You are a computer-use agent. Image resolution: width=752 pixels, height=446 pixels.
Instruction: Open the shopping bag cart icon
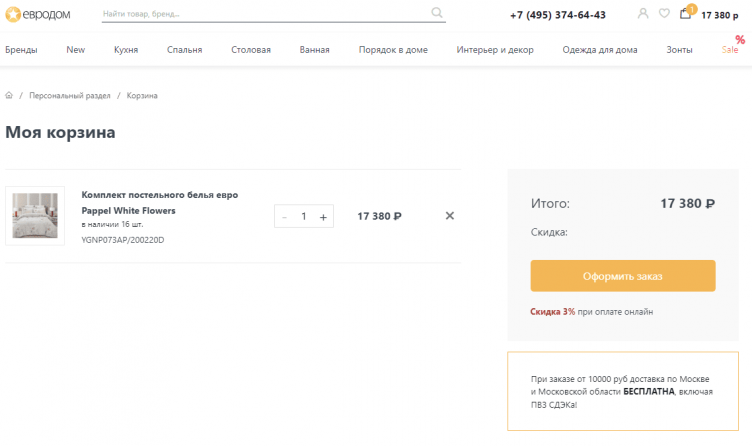tap(685, 13)
